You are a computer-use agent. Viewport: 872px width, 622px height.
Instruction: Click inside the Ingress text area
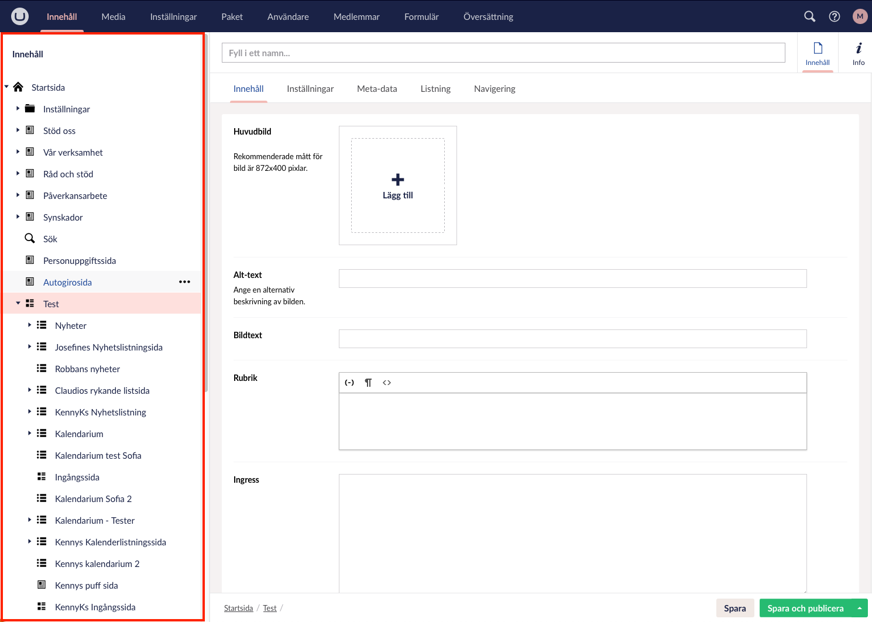click(x=572, y=533)
